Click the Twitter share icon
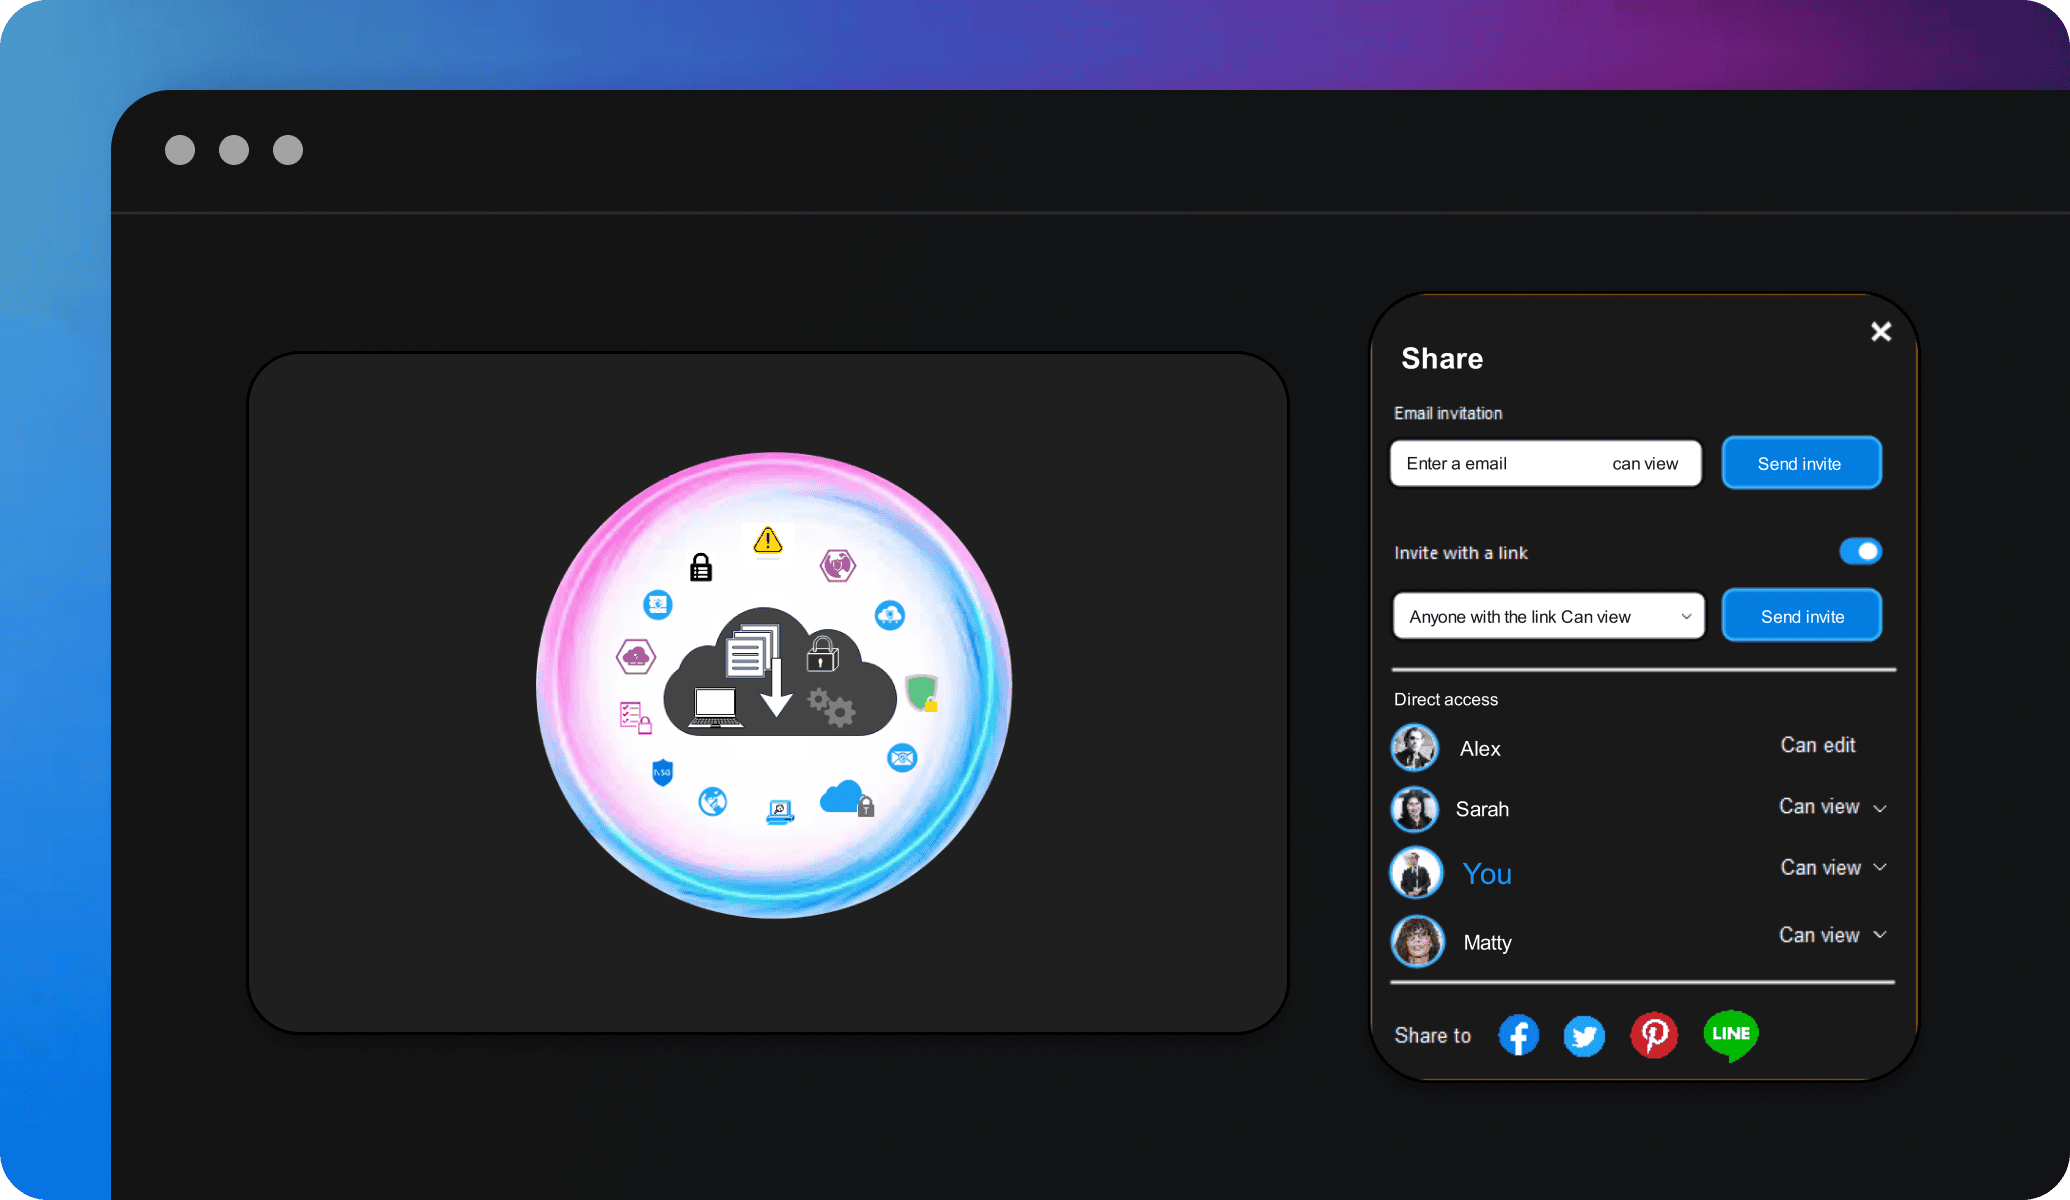The height and width of the screenshot is (1200, 2070). [1583, 1034]
